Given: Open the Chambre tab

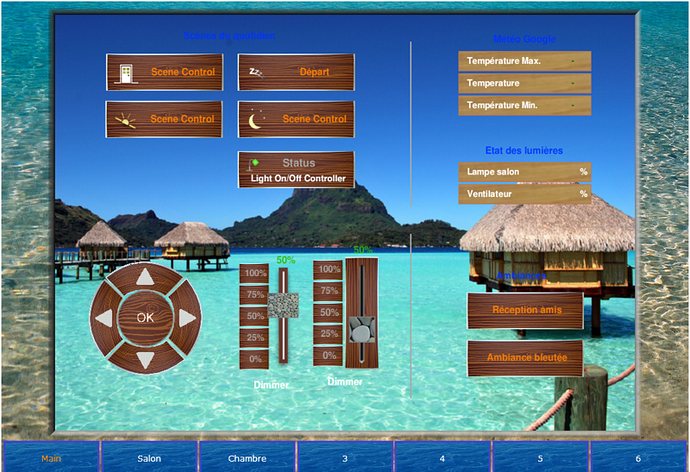Looking at the screenshot, I should (247, 458).
